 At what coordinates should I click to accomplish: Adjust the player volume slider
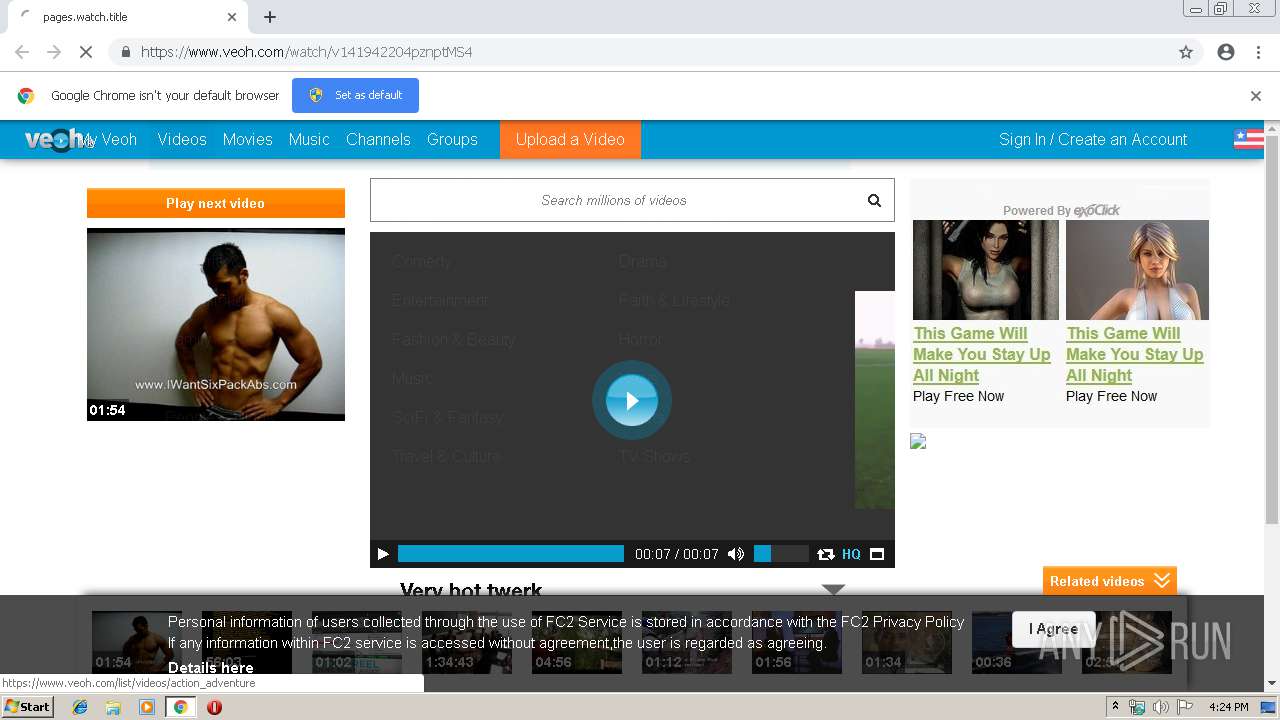pyautogui.click(x=780, y=554)
